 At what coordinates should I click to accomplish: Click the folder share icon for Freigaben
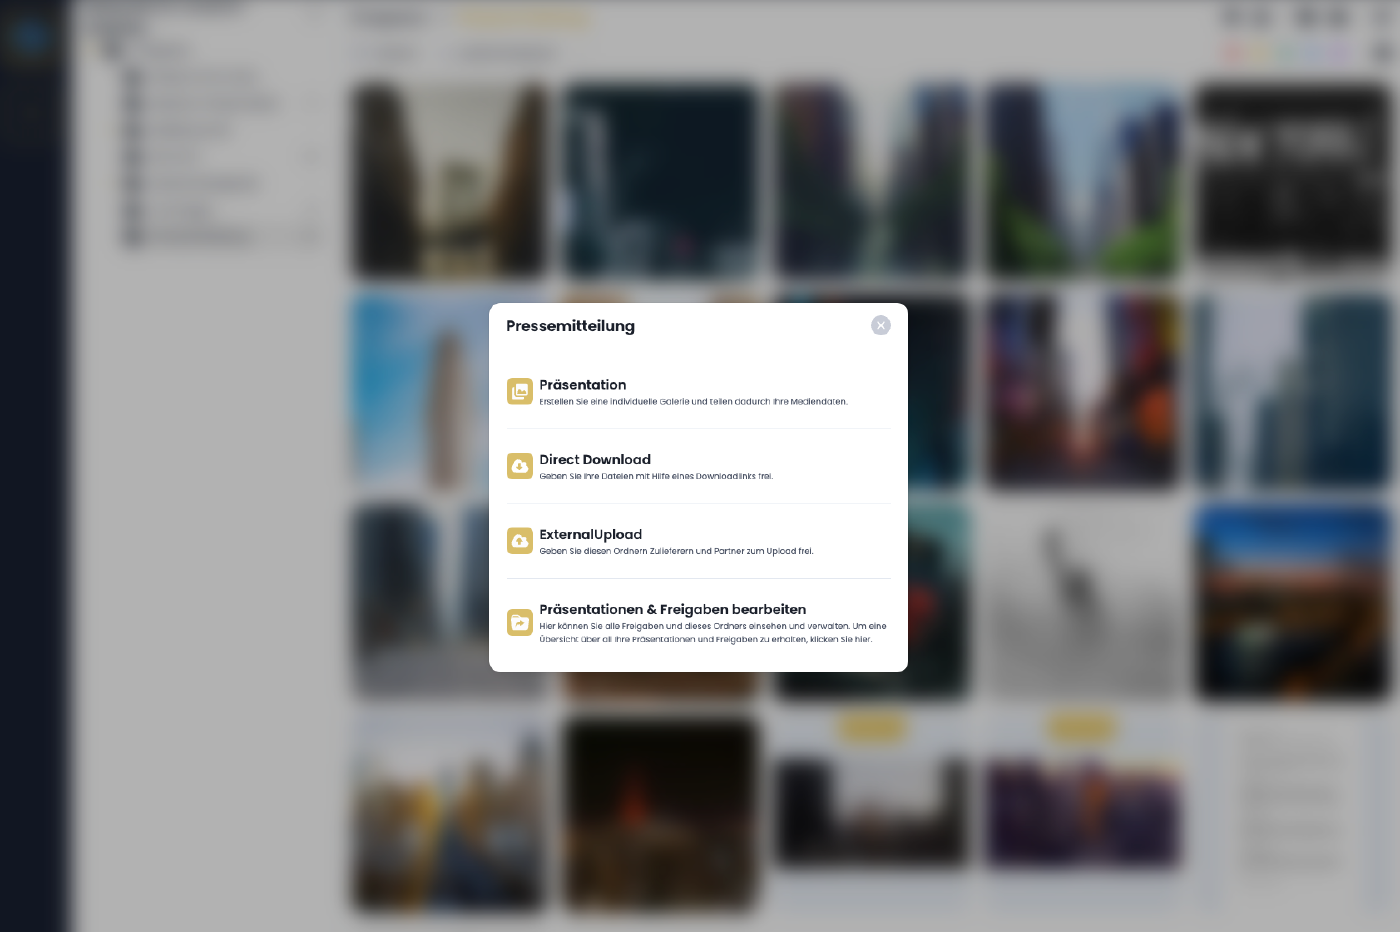519,623
